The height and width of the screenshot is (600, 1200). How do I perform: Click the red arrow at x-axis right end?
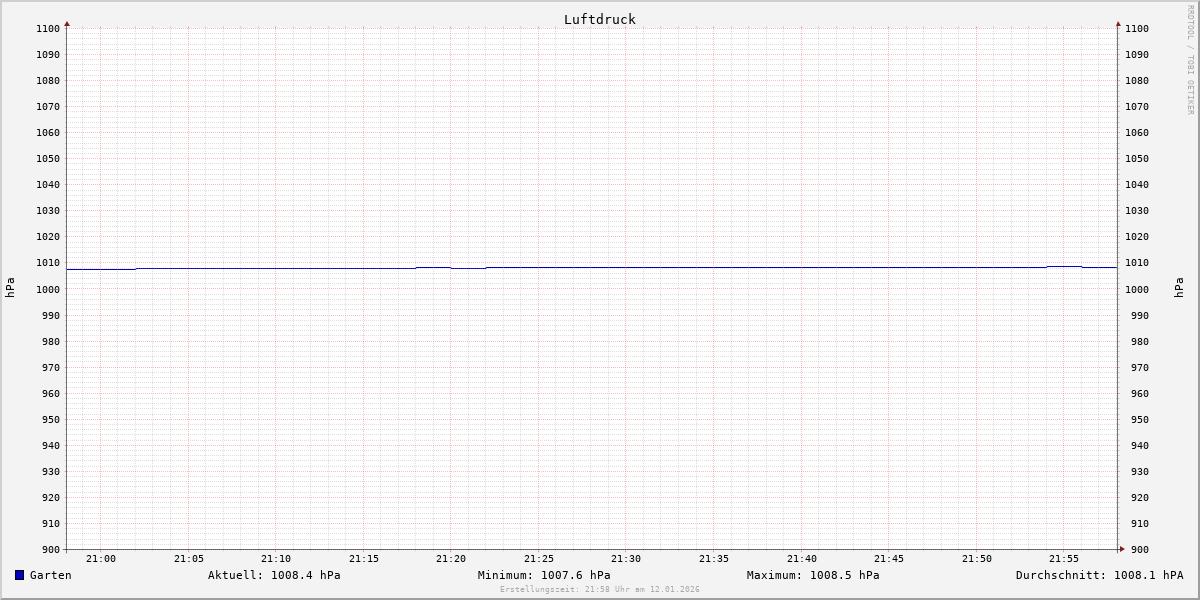[x=1122, y=549]
